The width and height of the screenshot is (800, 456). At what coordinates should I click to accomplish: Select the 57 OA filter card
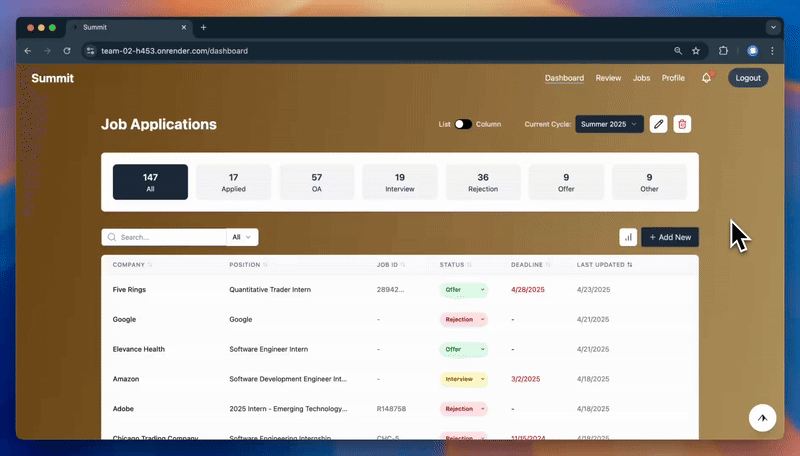pyautogui.click(x=317, y=182)
